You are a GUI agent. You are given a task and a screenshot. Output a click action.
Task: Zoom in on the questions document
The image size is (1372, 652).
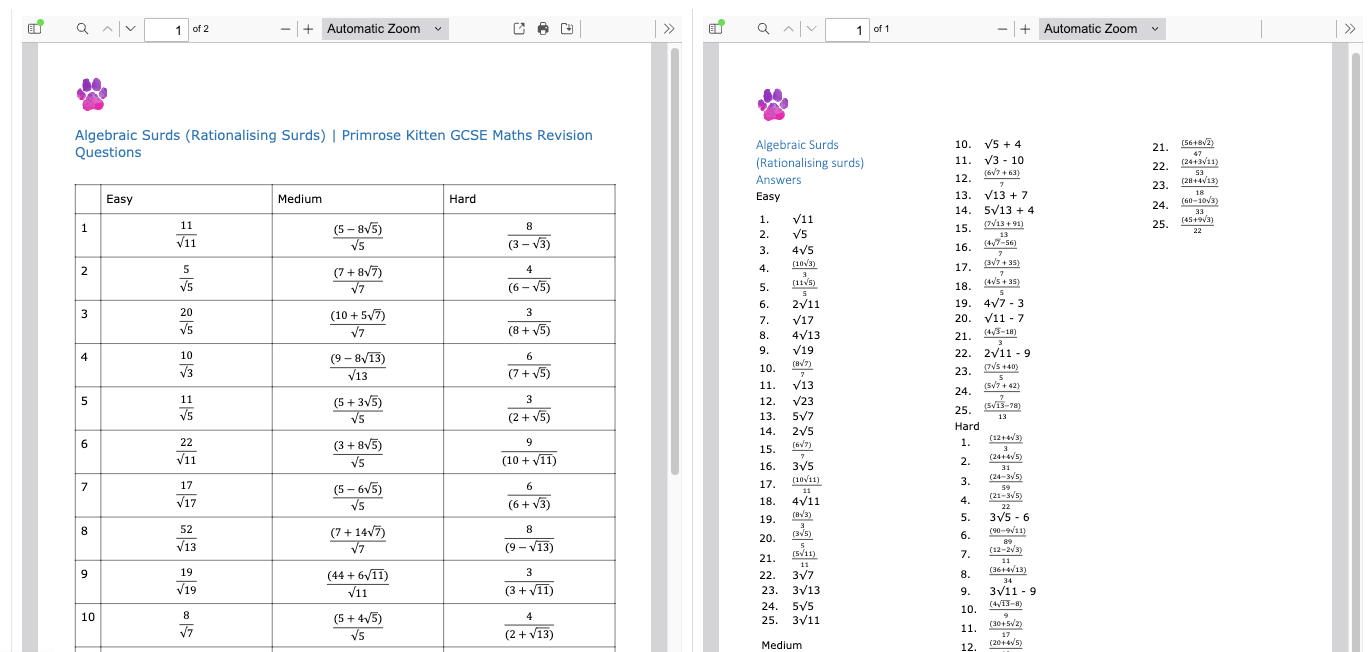(x=308, y=28)
